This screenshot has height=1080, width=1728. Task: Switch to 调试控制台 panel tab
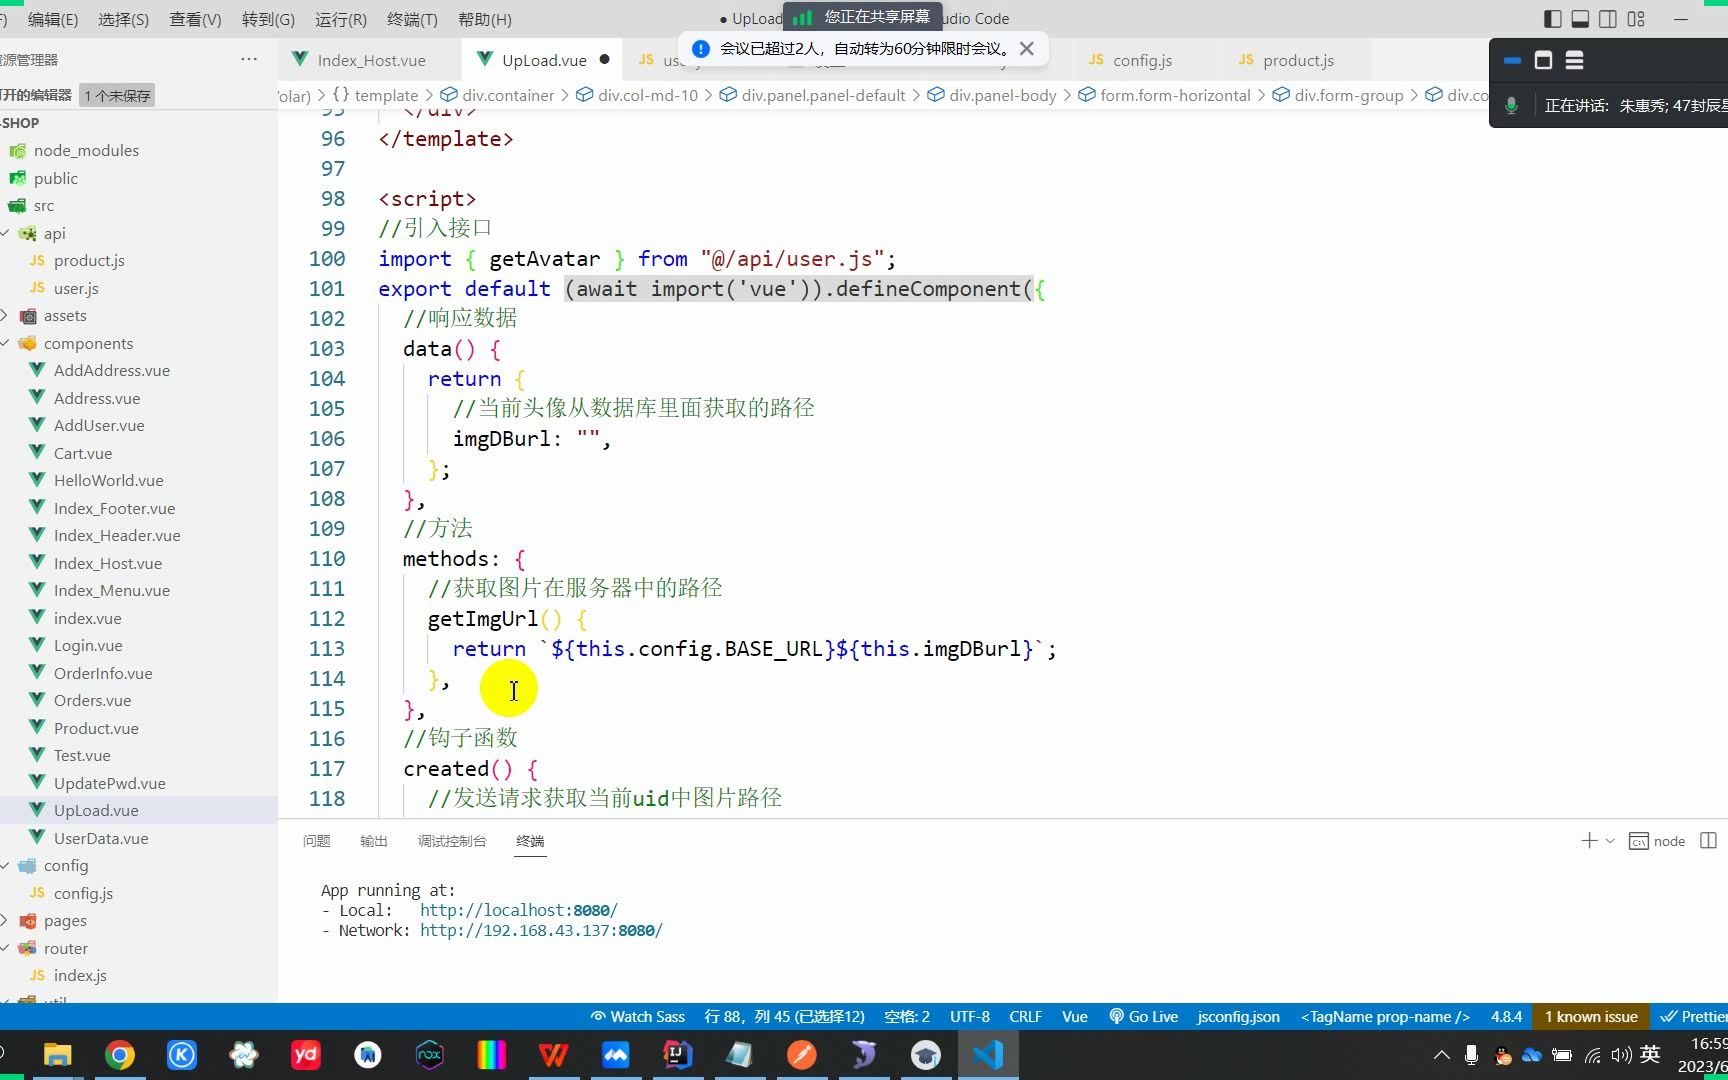point(452,841)
